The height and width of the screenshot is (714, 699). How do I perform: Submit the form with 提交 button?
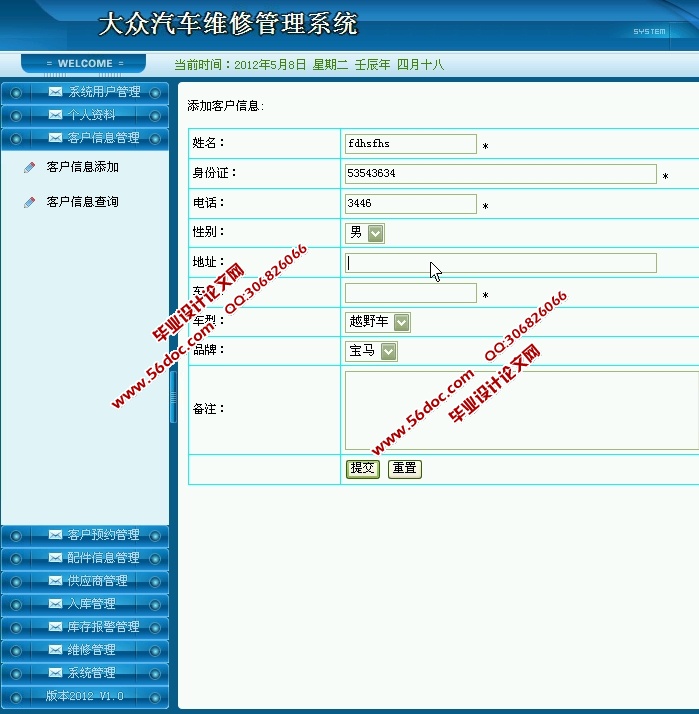pyautogui.click(x=362, y=469)
